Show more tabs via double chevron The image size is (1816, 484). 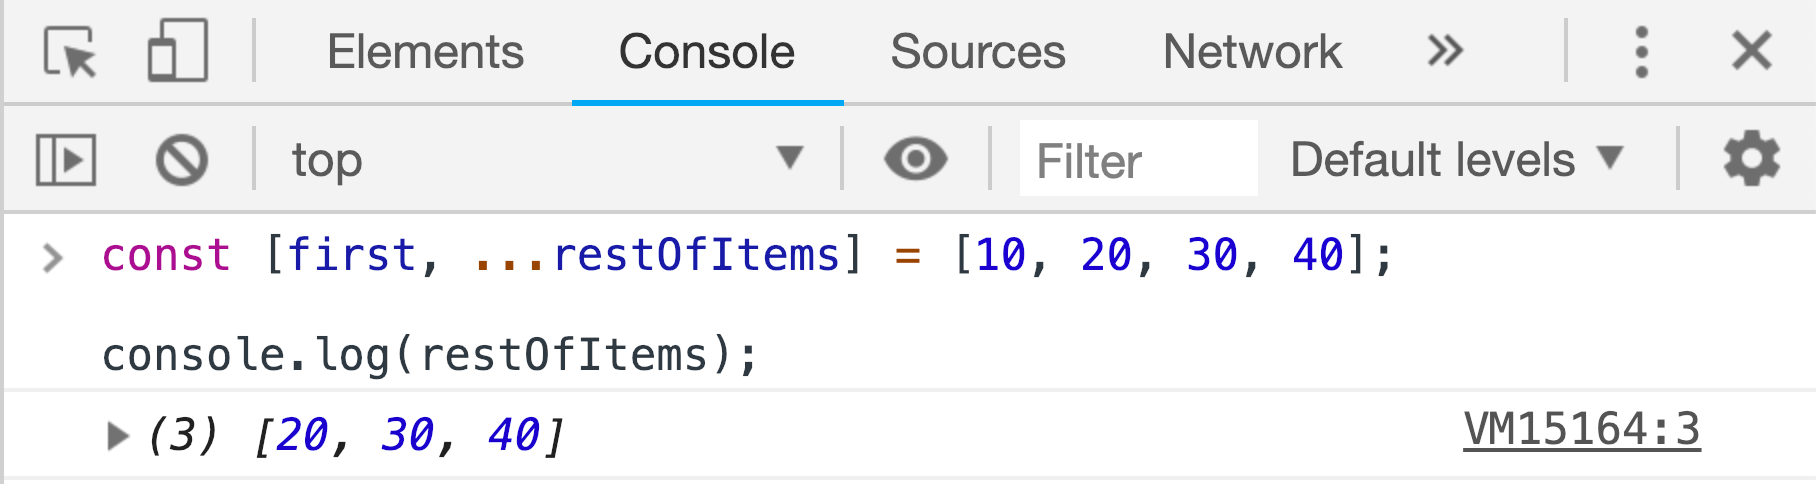click(1445, 50)
